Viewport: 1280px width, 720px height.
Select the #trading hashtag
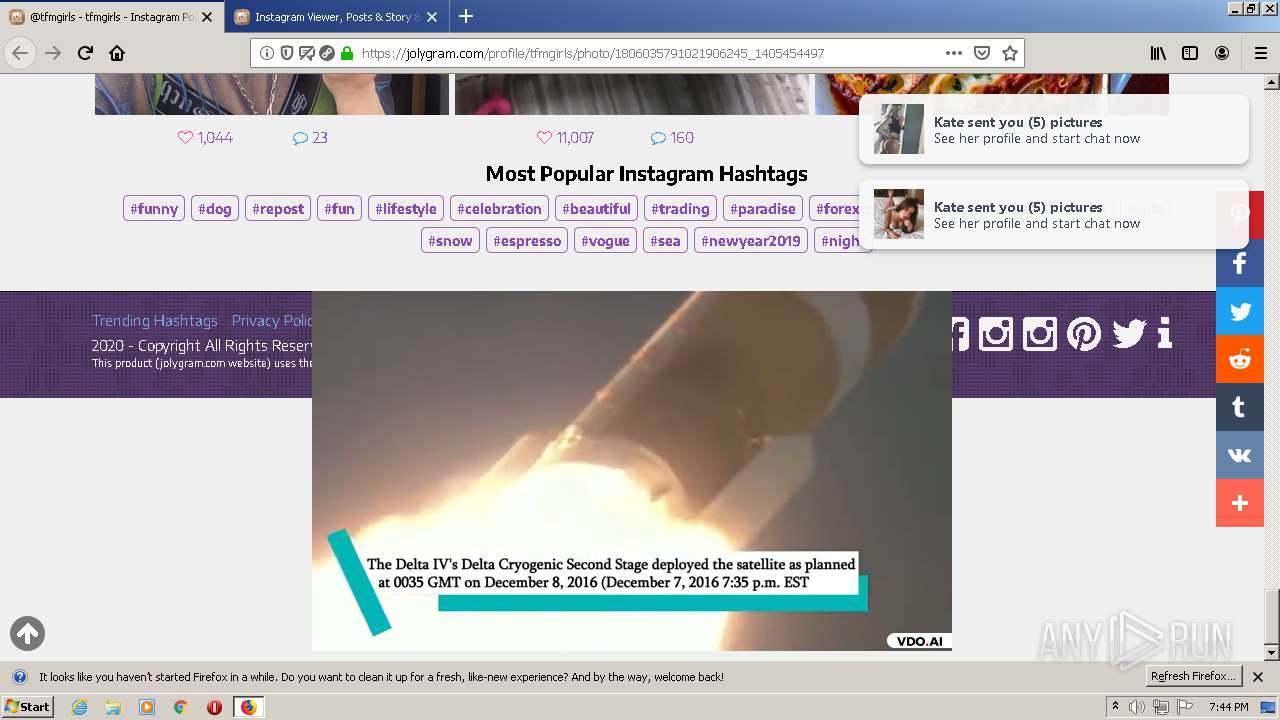[680, 209]
